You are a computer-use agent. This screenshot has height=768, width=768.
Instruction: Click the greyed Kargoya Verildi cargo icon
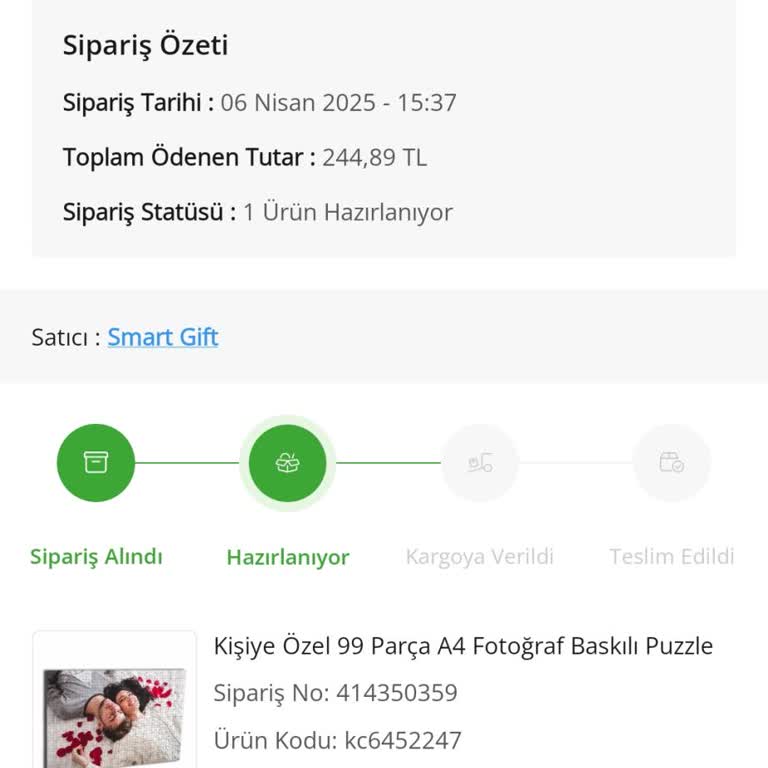(480, 463)
